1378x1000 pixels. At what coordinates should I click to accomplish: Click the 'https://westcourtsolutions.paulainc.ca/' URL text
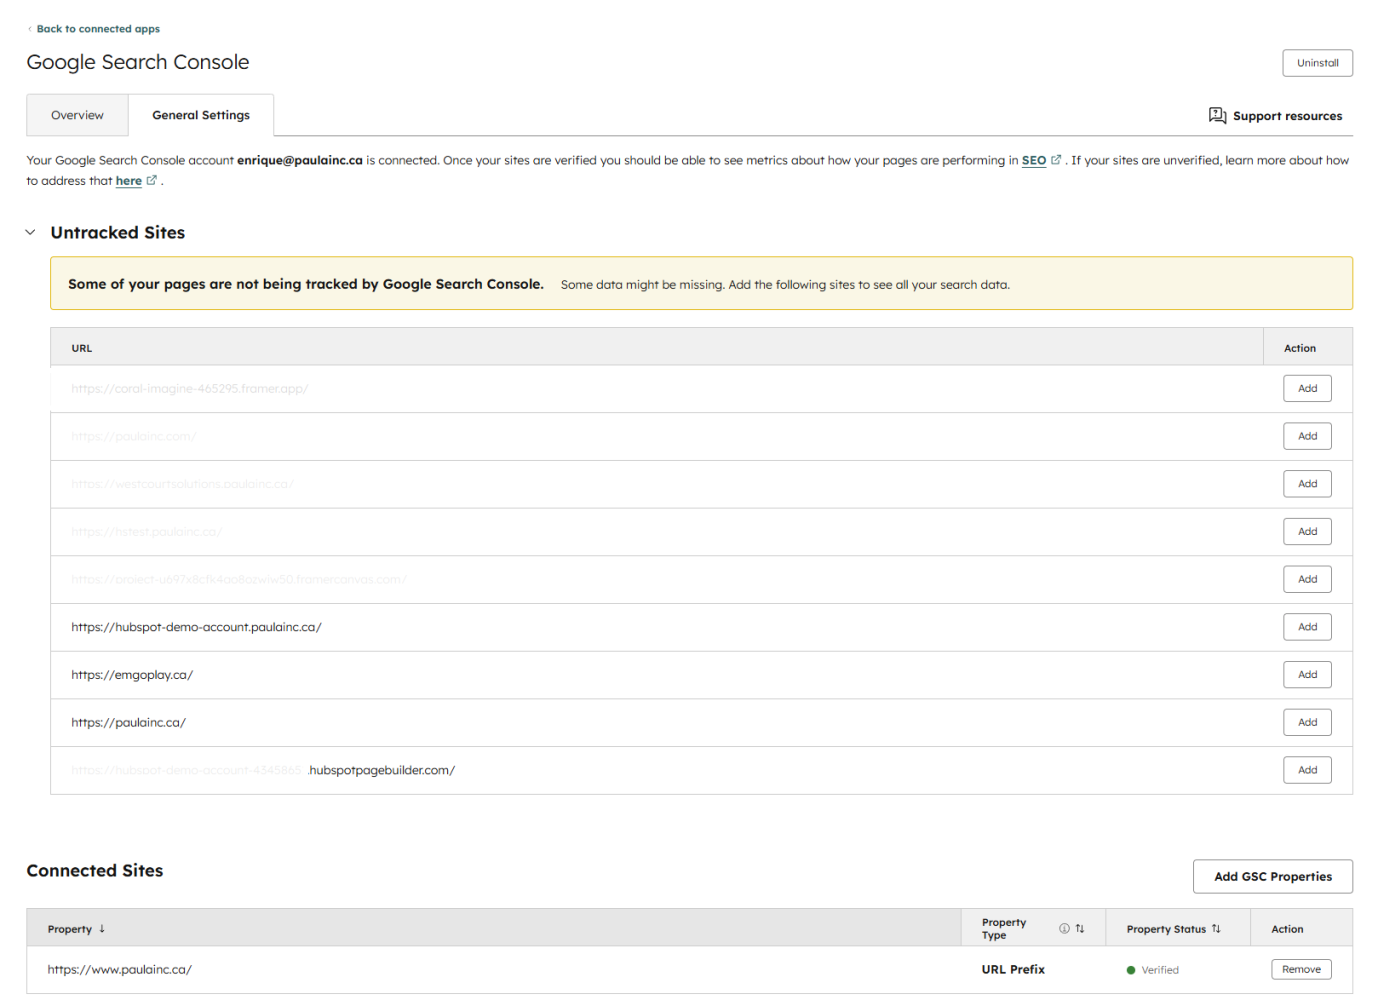182,484
